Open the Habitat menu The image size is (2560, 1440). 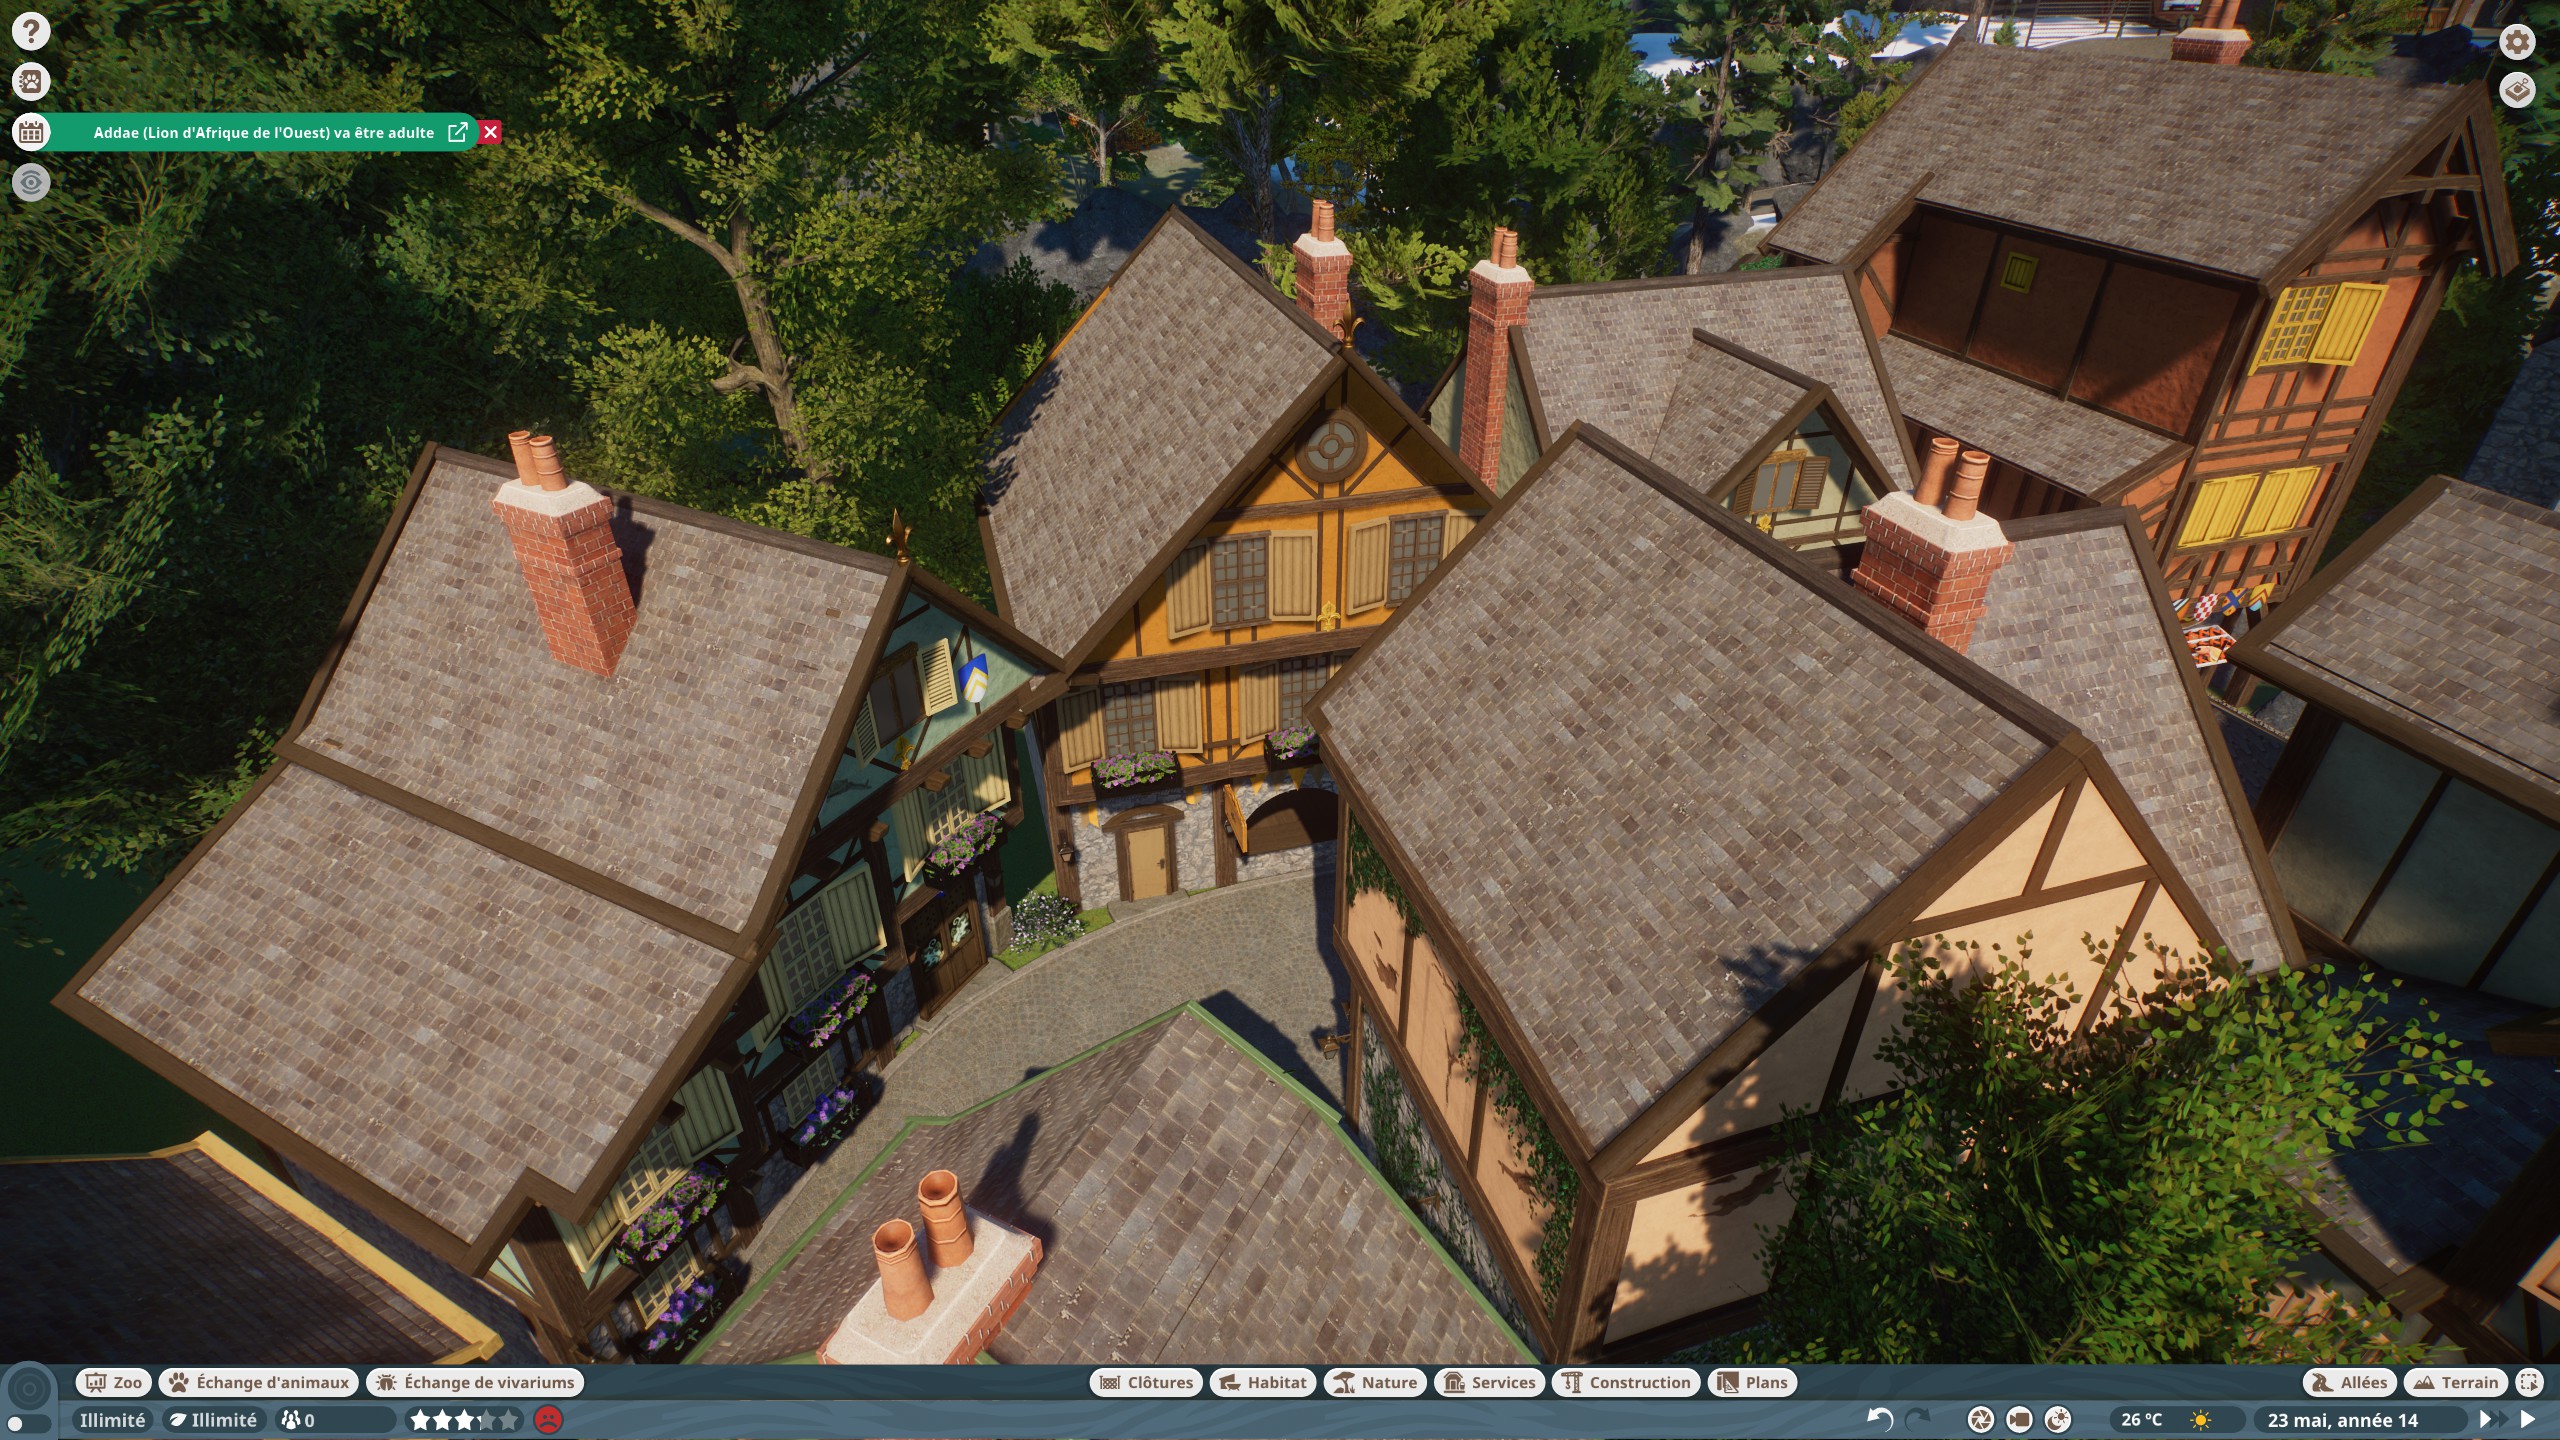pos(1263,1382)
